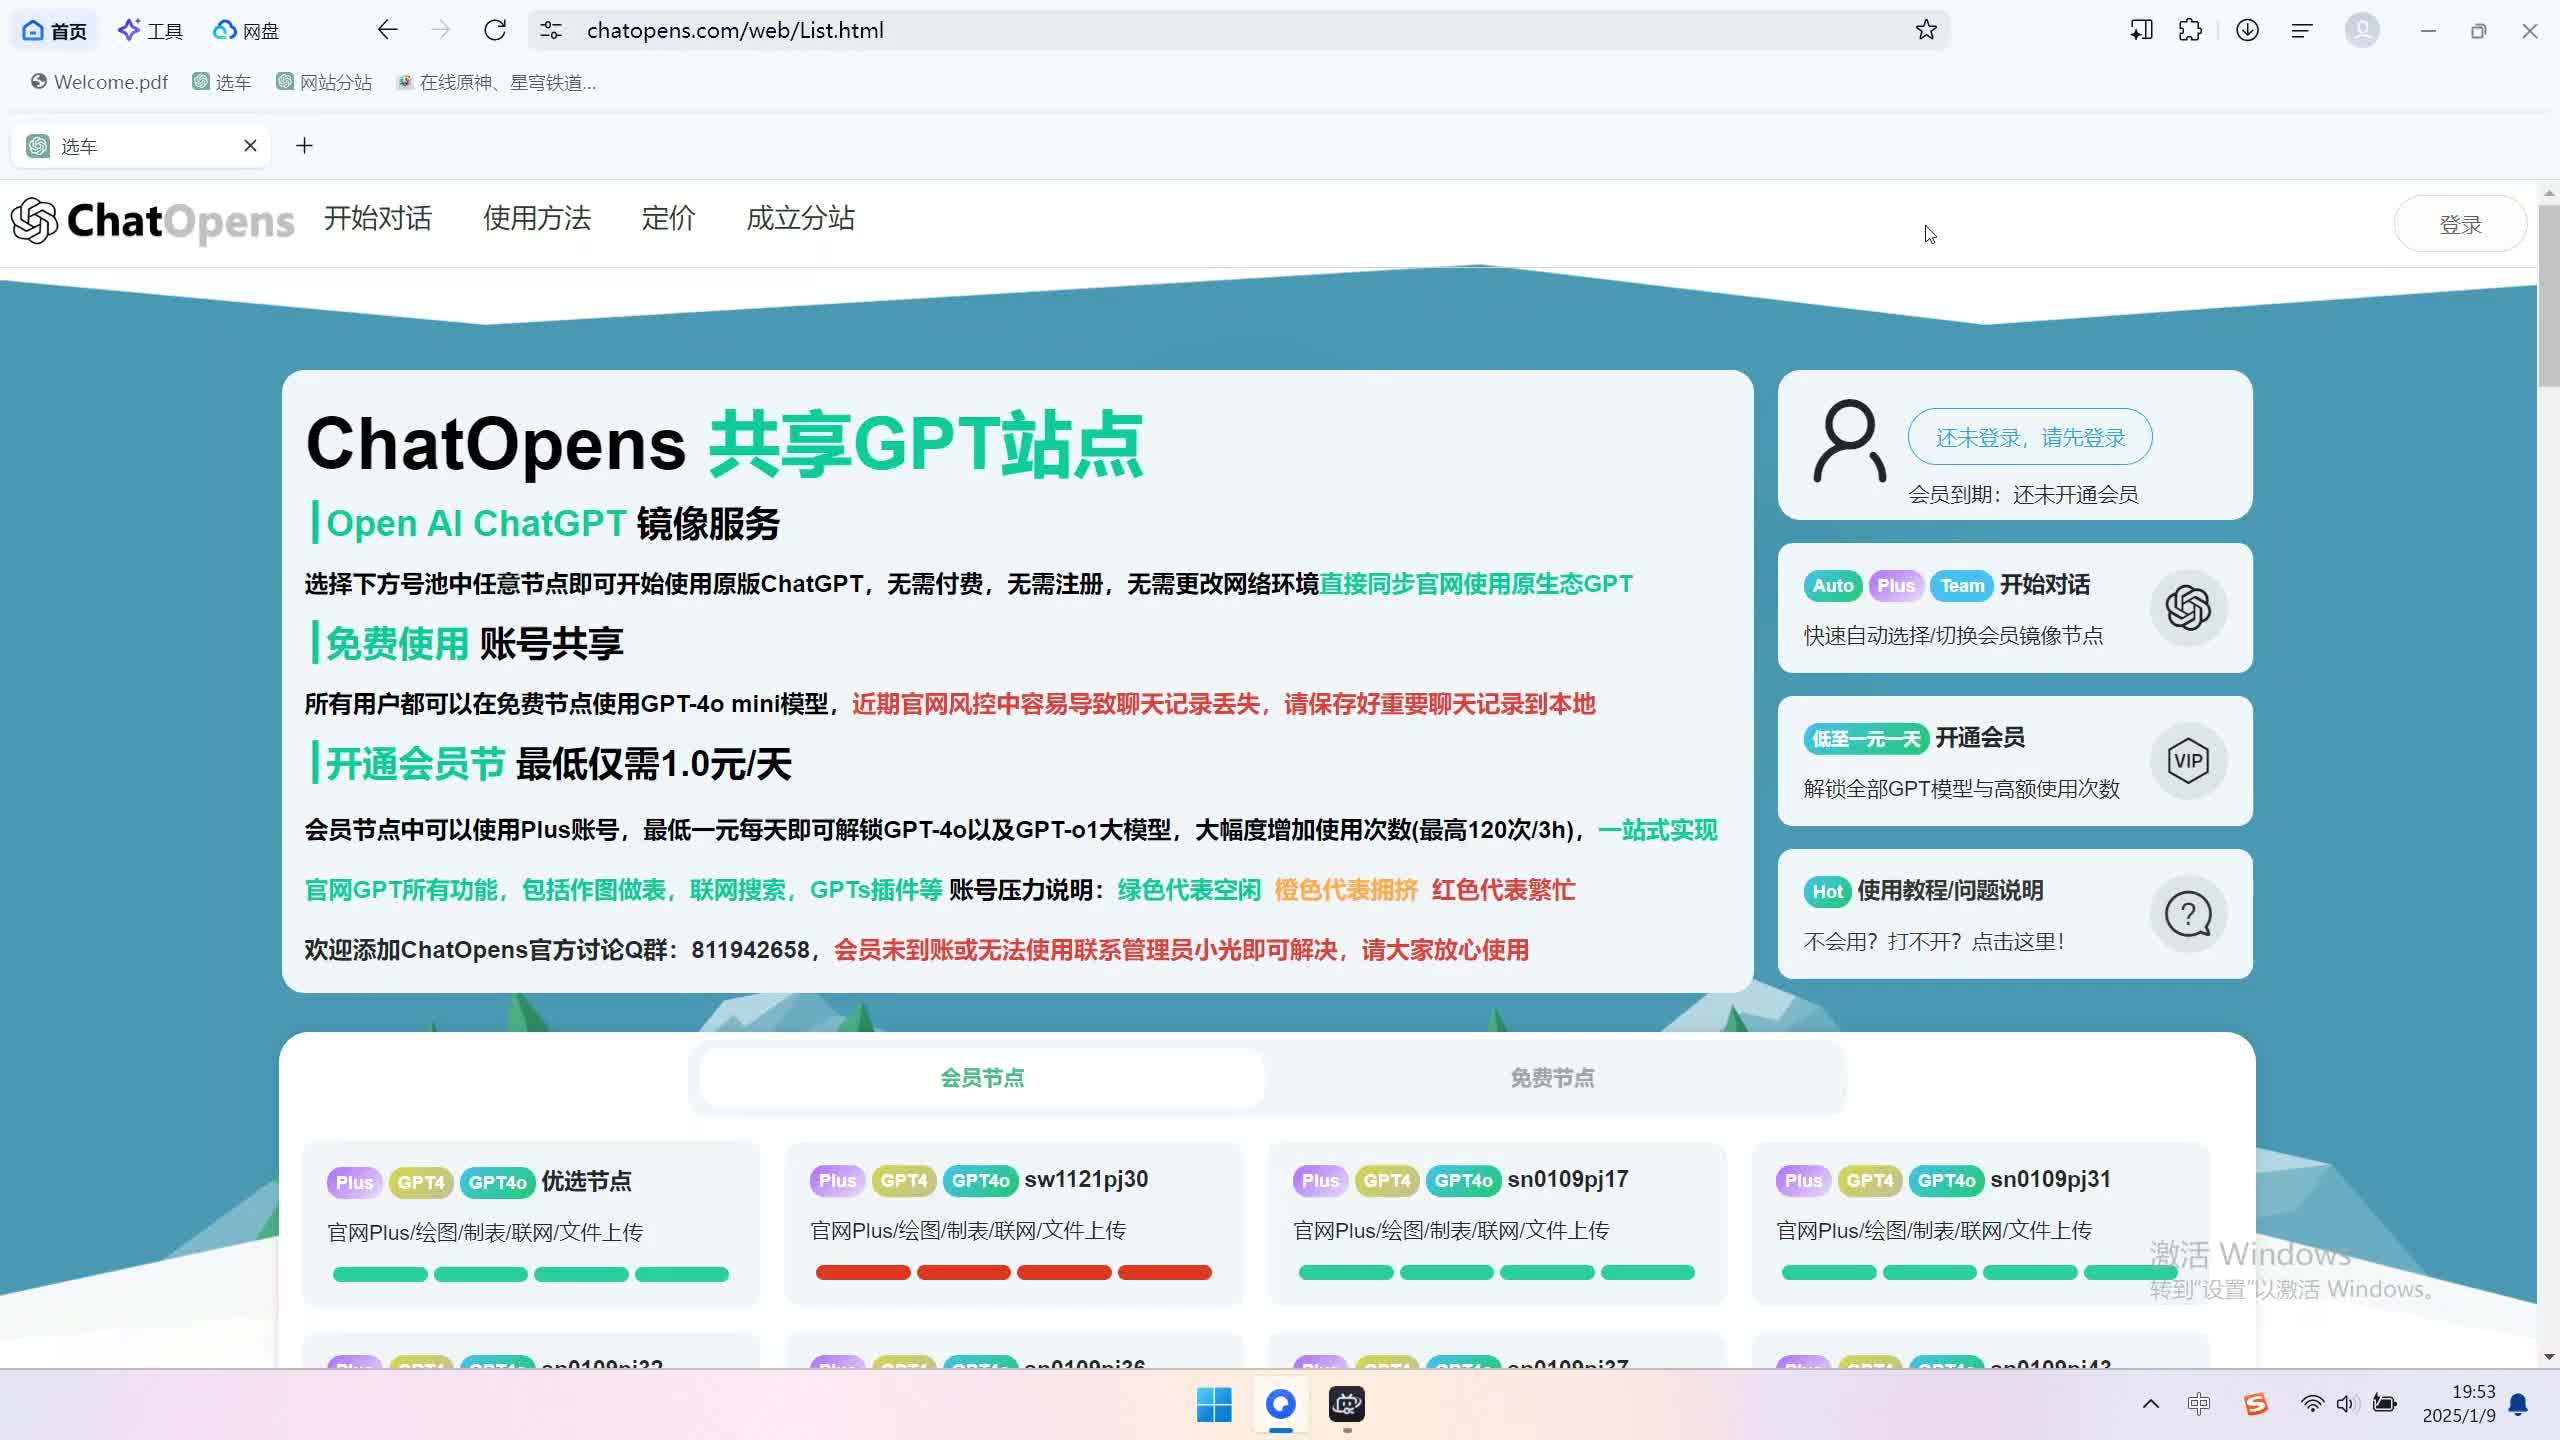Open the browser menu lines icon

(2302, 30)
